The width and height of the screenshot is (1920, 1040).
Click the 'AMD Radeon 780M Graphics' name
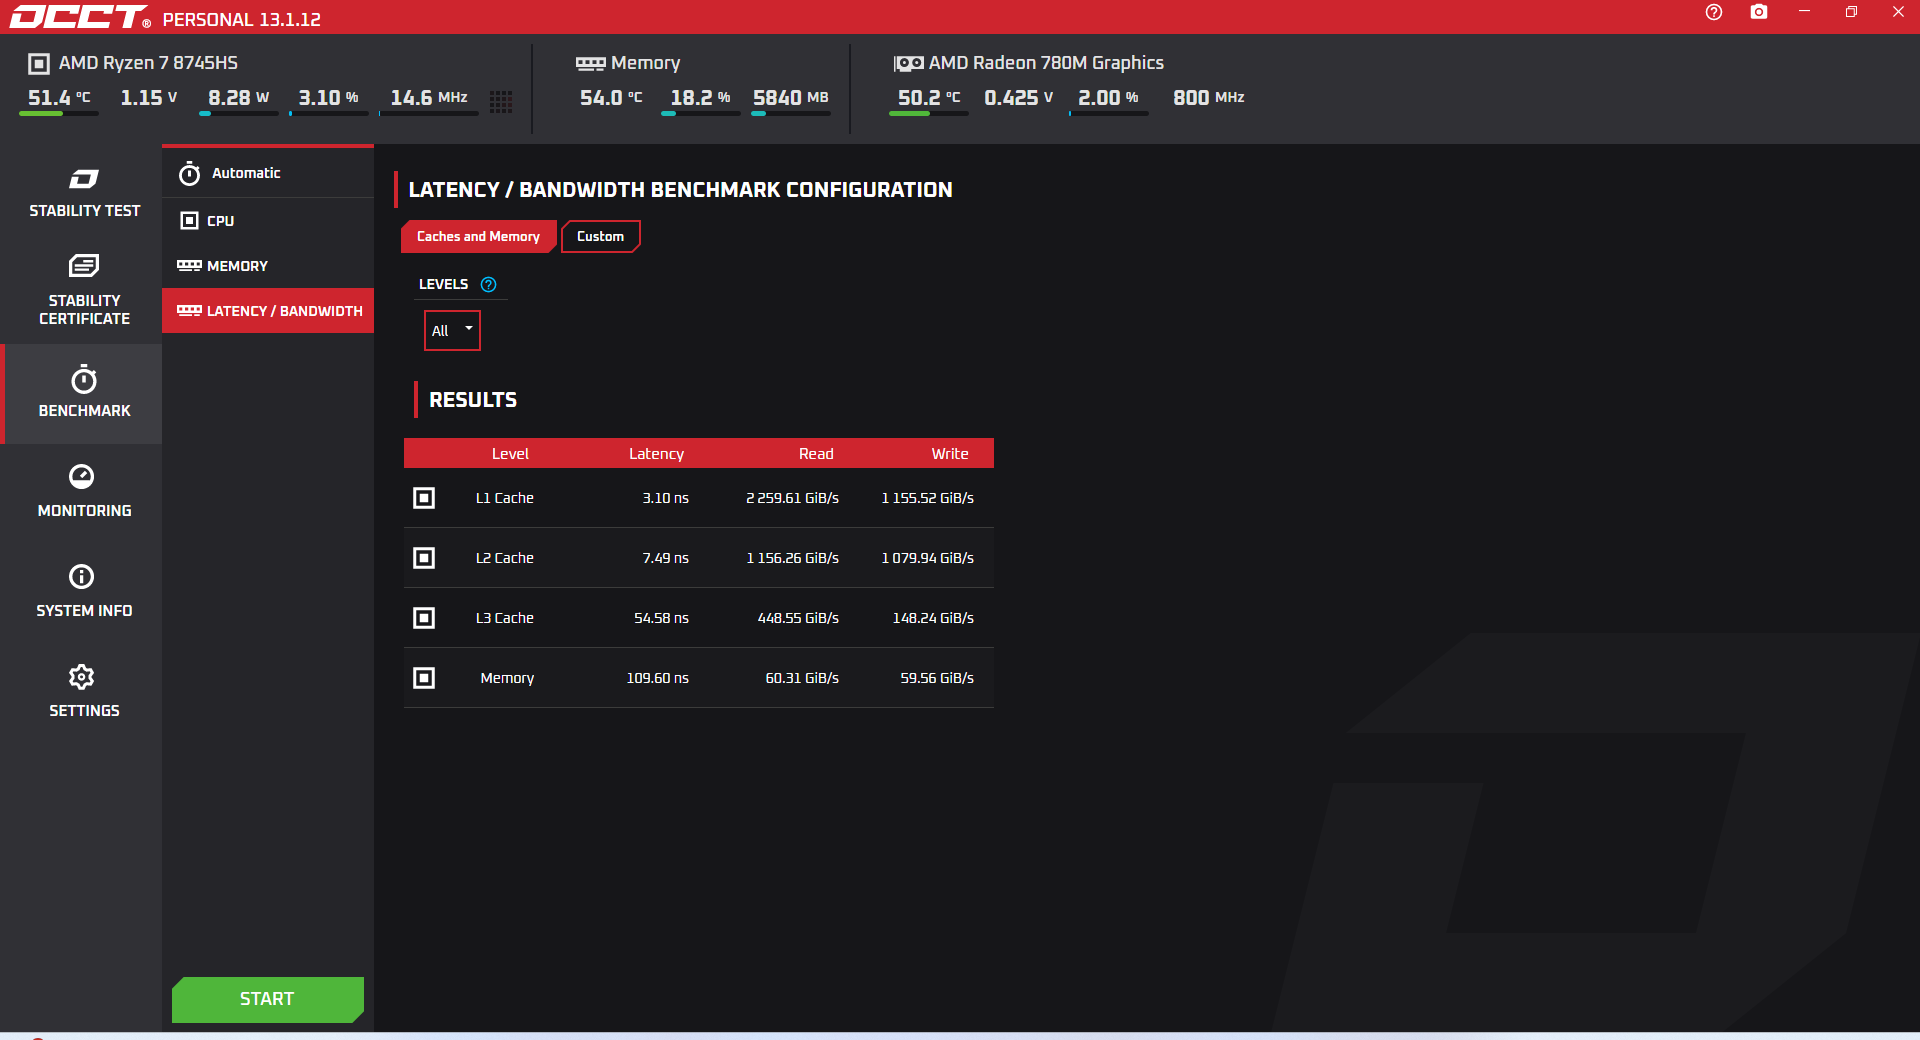(1046, 63)
